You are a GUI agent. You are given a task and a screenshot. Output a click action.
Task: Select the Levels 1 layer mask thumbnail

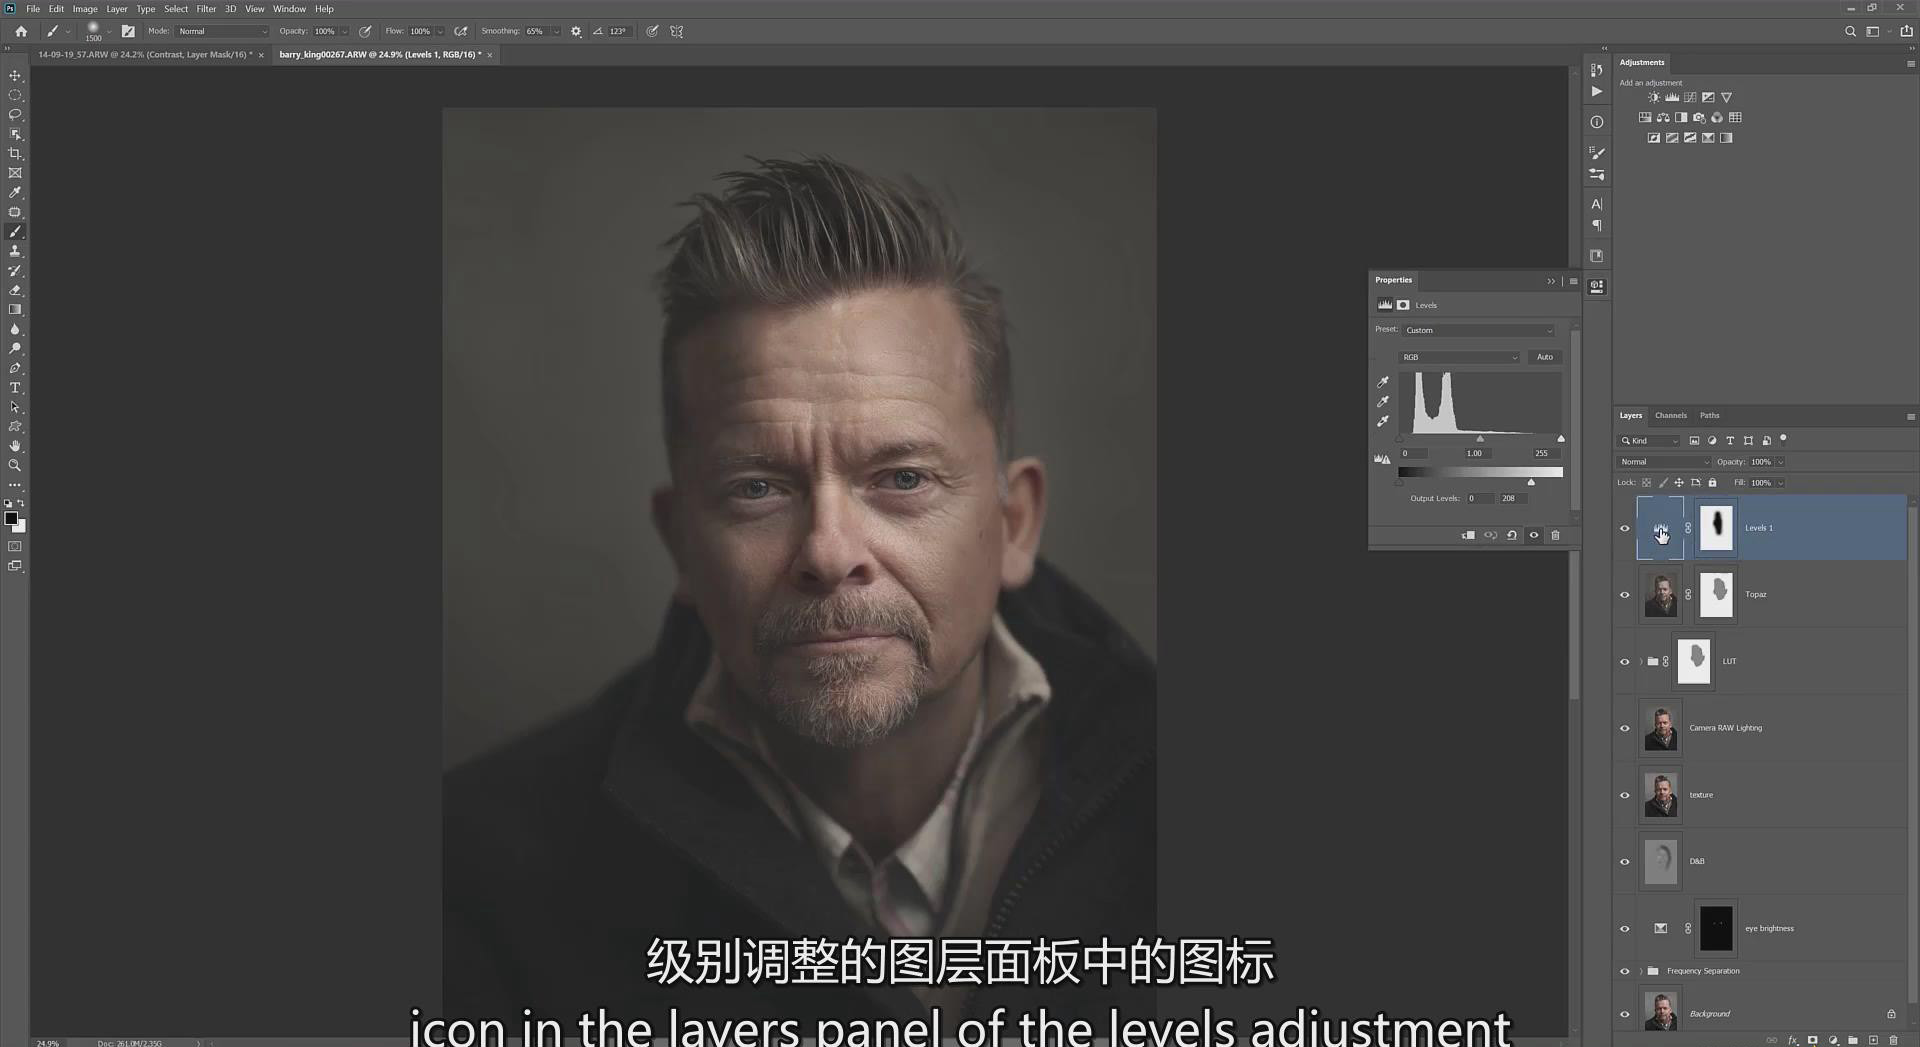tap(1716, 527)
